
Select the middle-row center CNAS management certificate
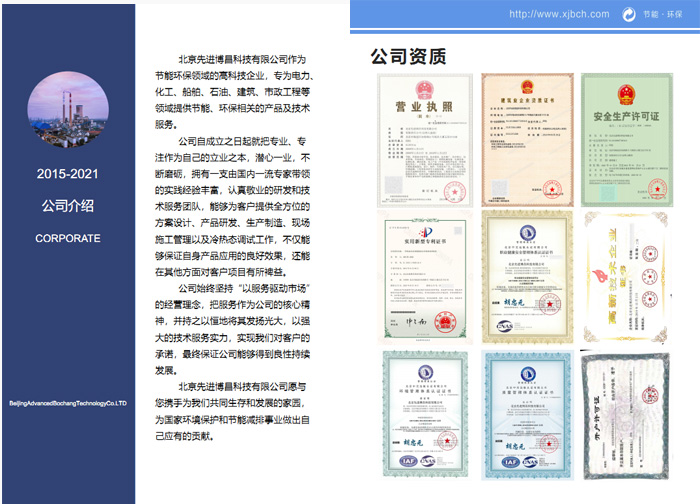526,273
